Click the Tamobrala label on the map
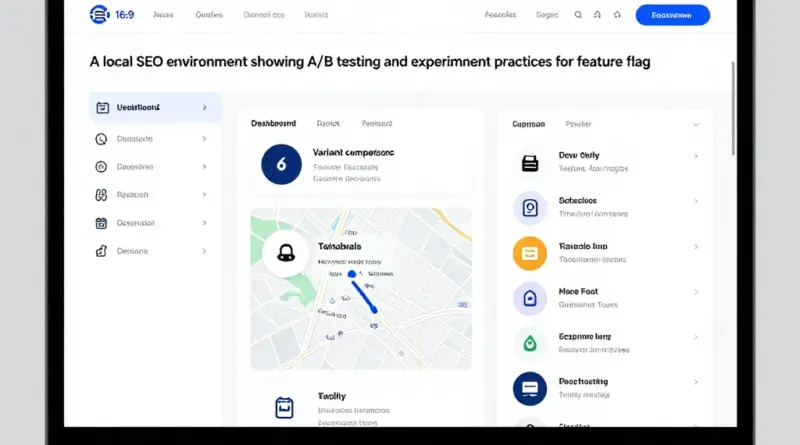 tap(339, 246)
